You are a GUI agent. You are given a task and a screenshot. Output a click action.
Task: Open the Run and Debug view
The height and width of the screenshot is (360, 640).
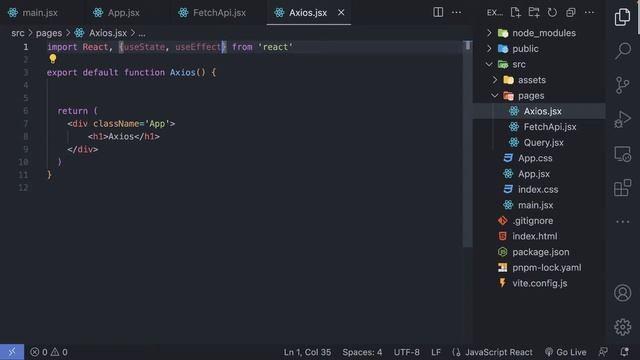(622, 120)
